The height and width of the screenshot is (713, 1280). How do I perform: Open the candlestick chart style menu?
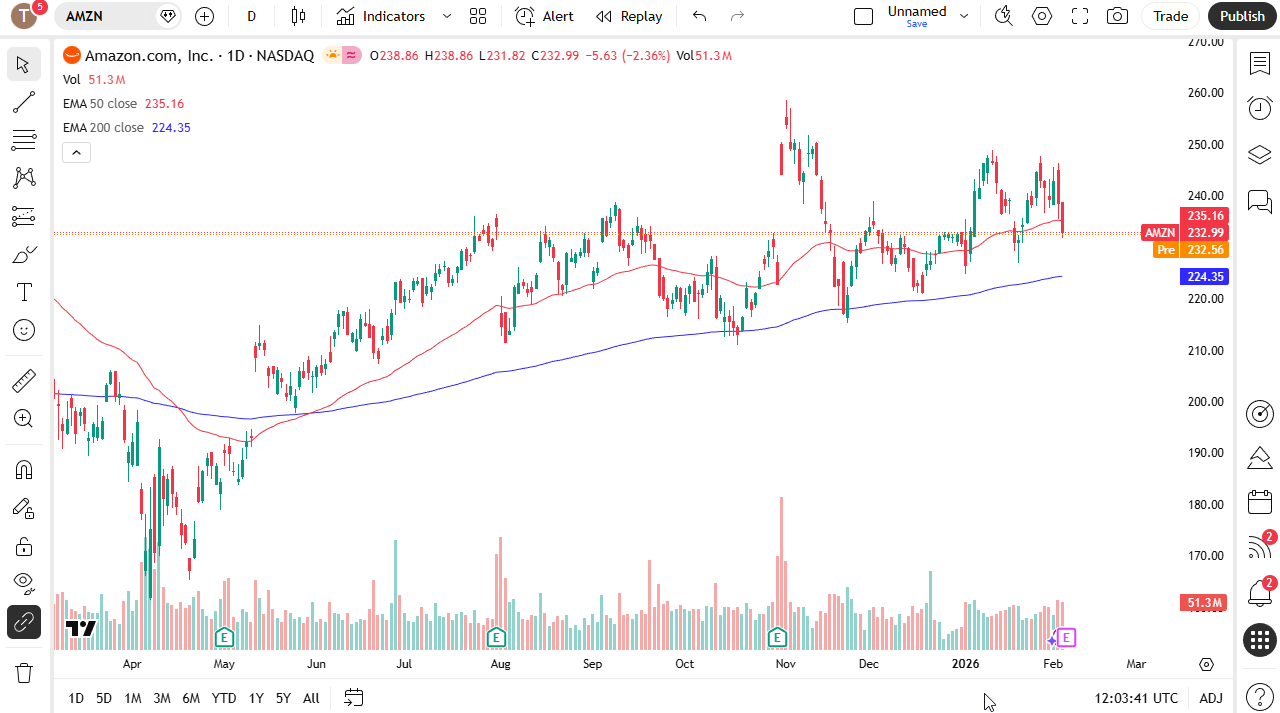(x=298, y=16)
